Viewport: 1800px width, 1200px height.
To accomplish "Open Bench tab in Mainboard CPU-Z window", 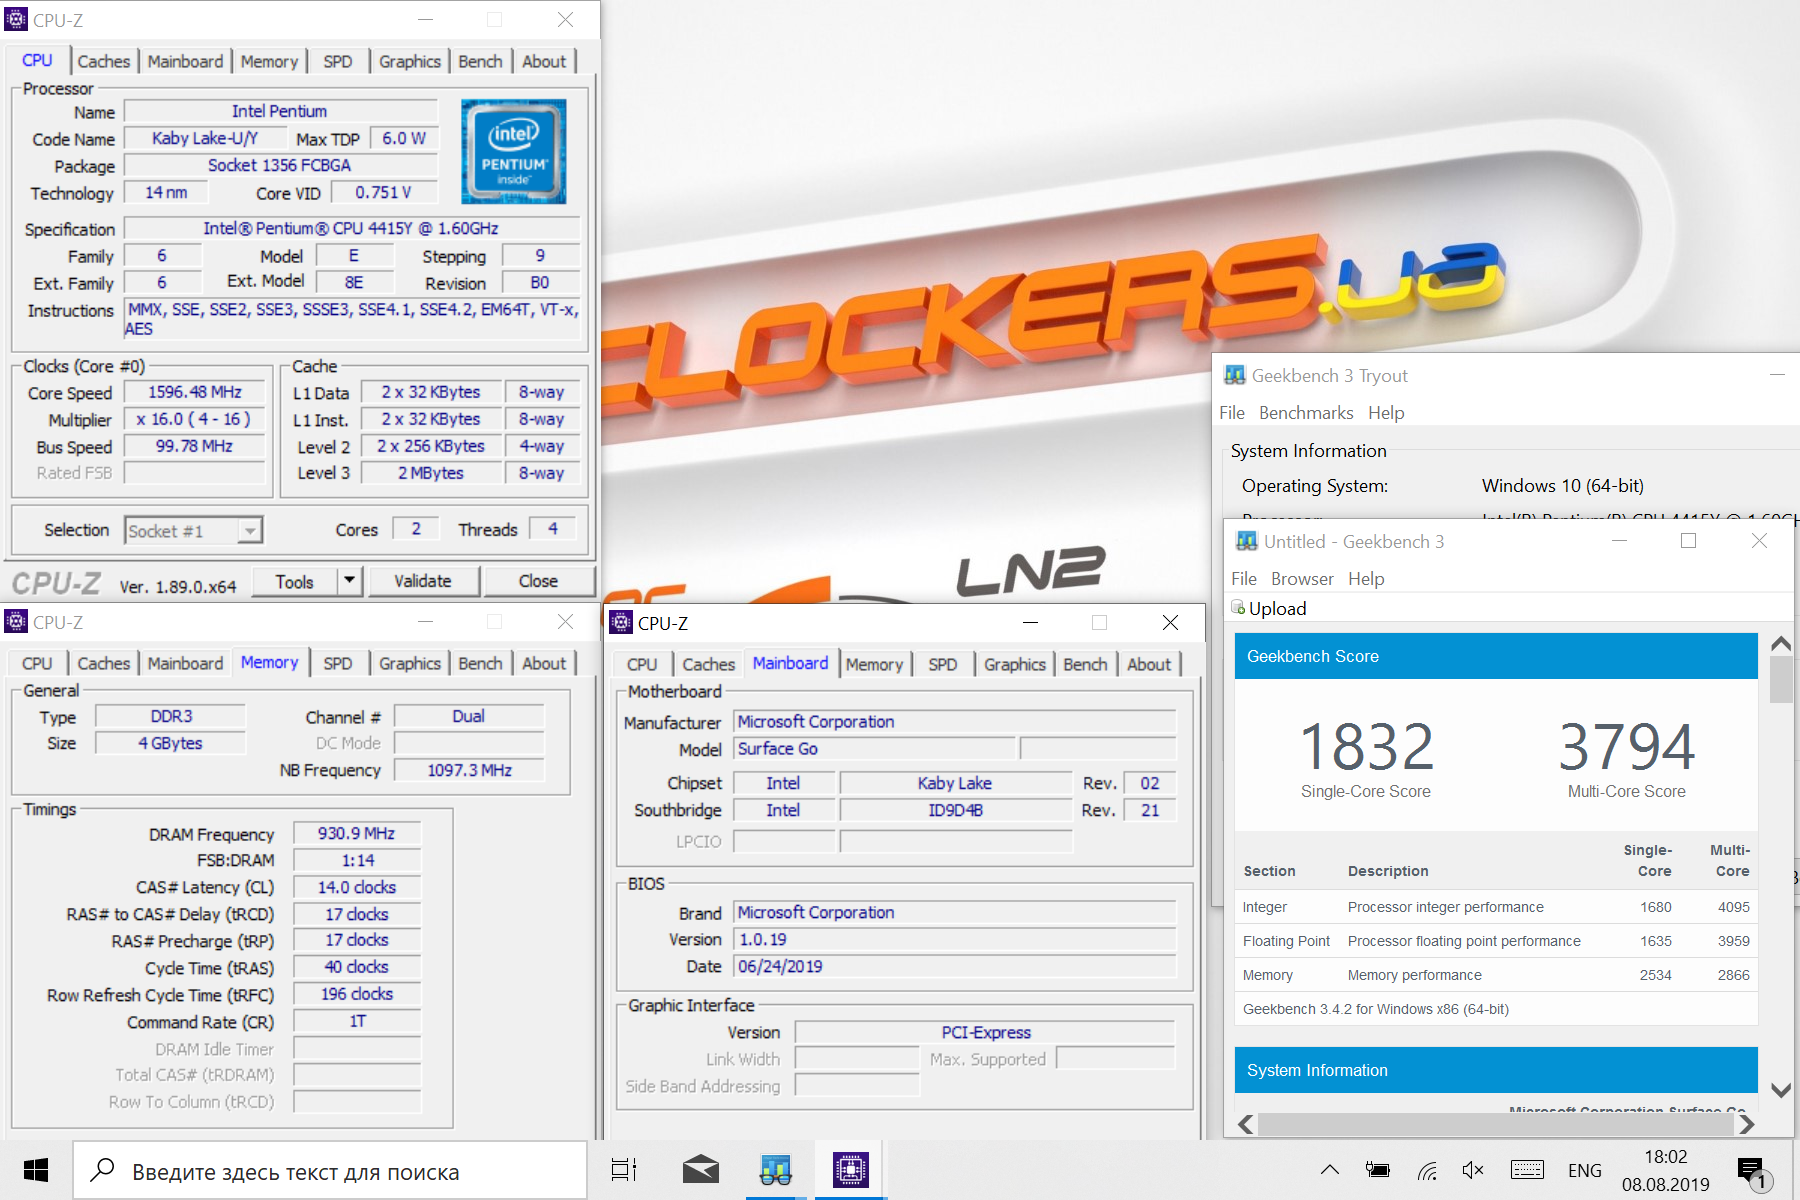I will coord(1085,664).
